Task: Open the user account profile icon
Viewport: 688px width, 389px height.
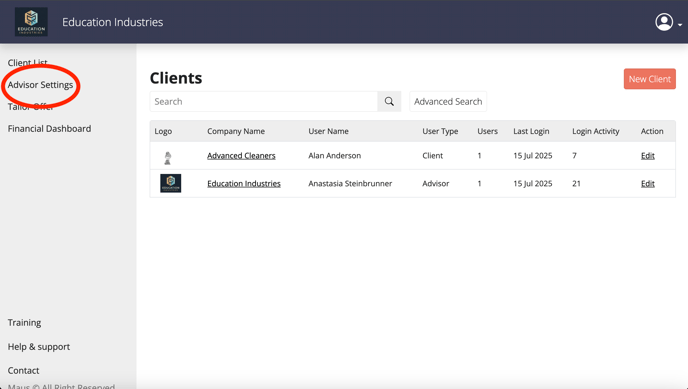Action: point(664,22)
